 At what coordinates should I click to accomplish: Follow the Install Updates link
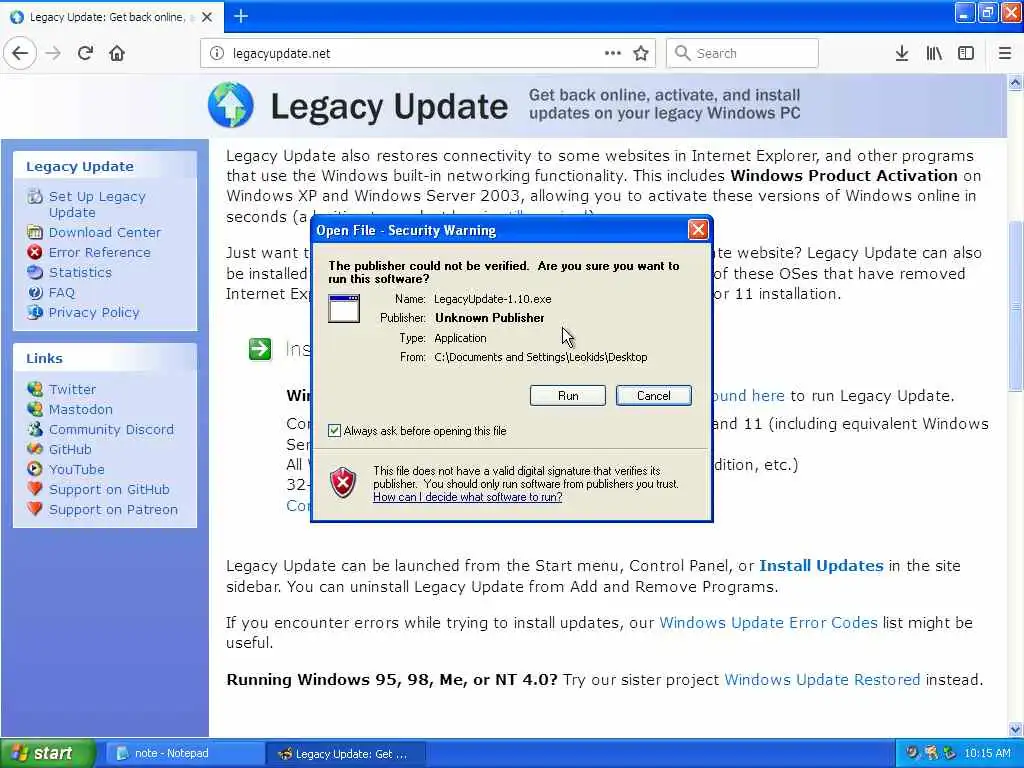point(821,566)
